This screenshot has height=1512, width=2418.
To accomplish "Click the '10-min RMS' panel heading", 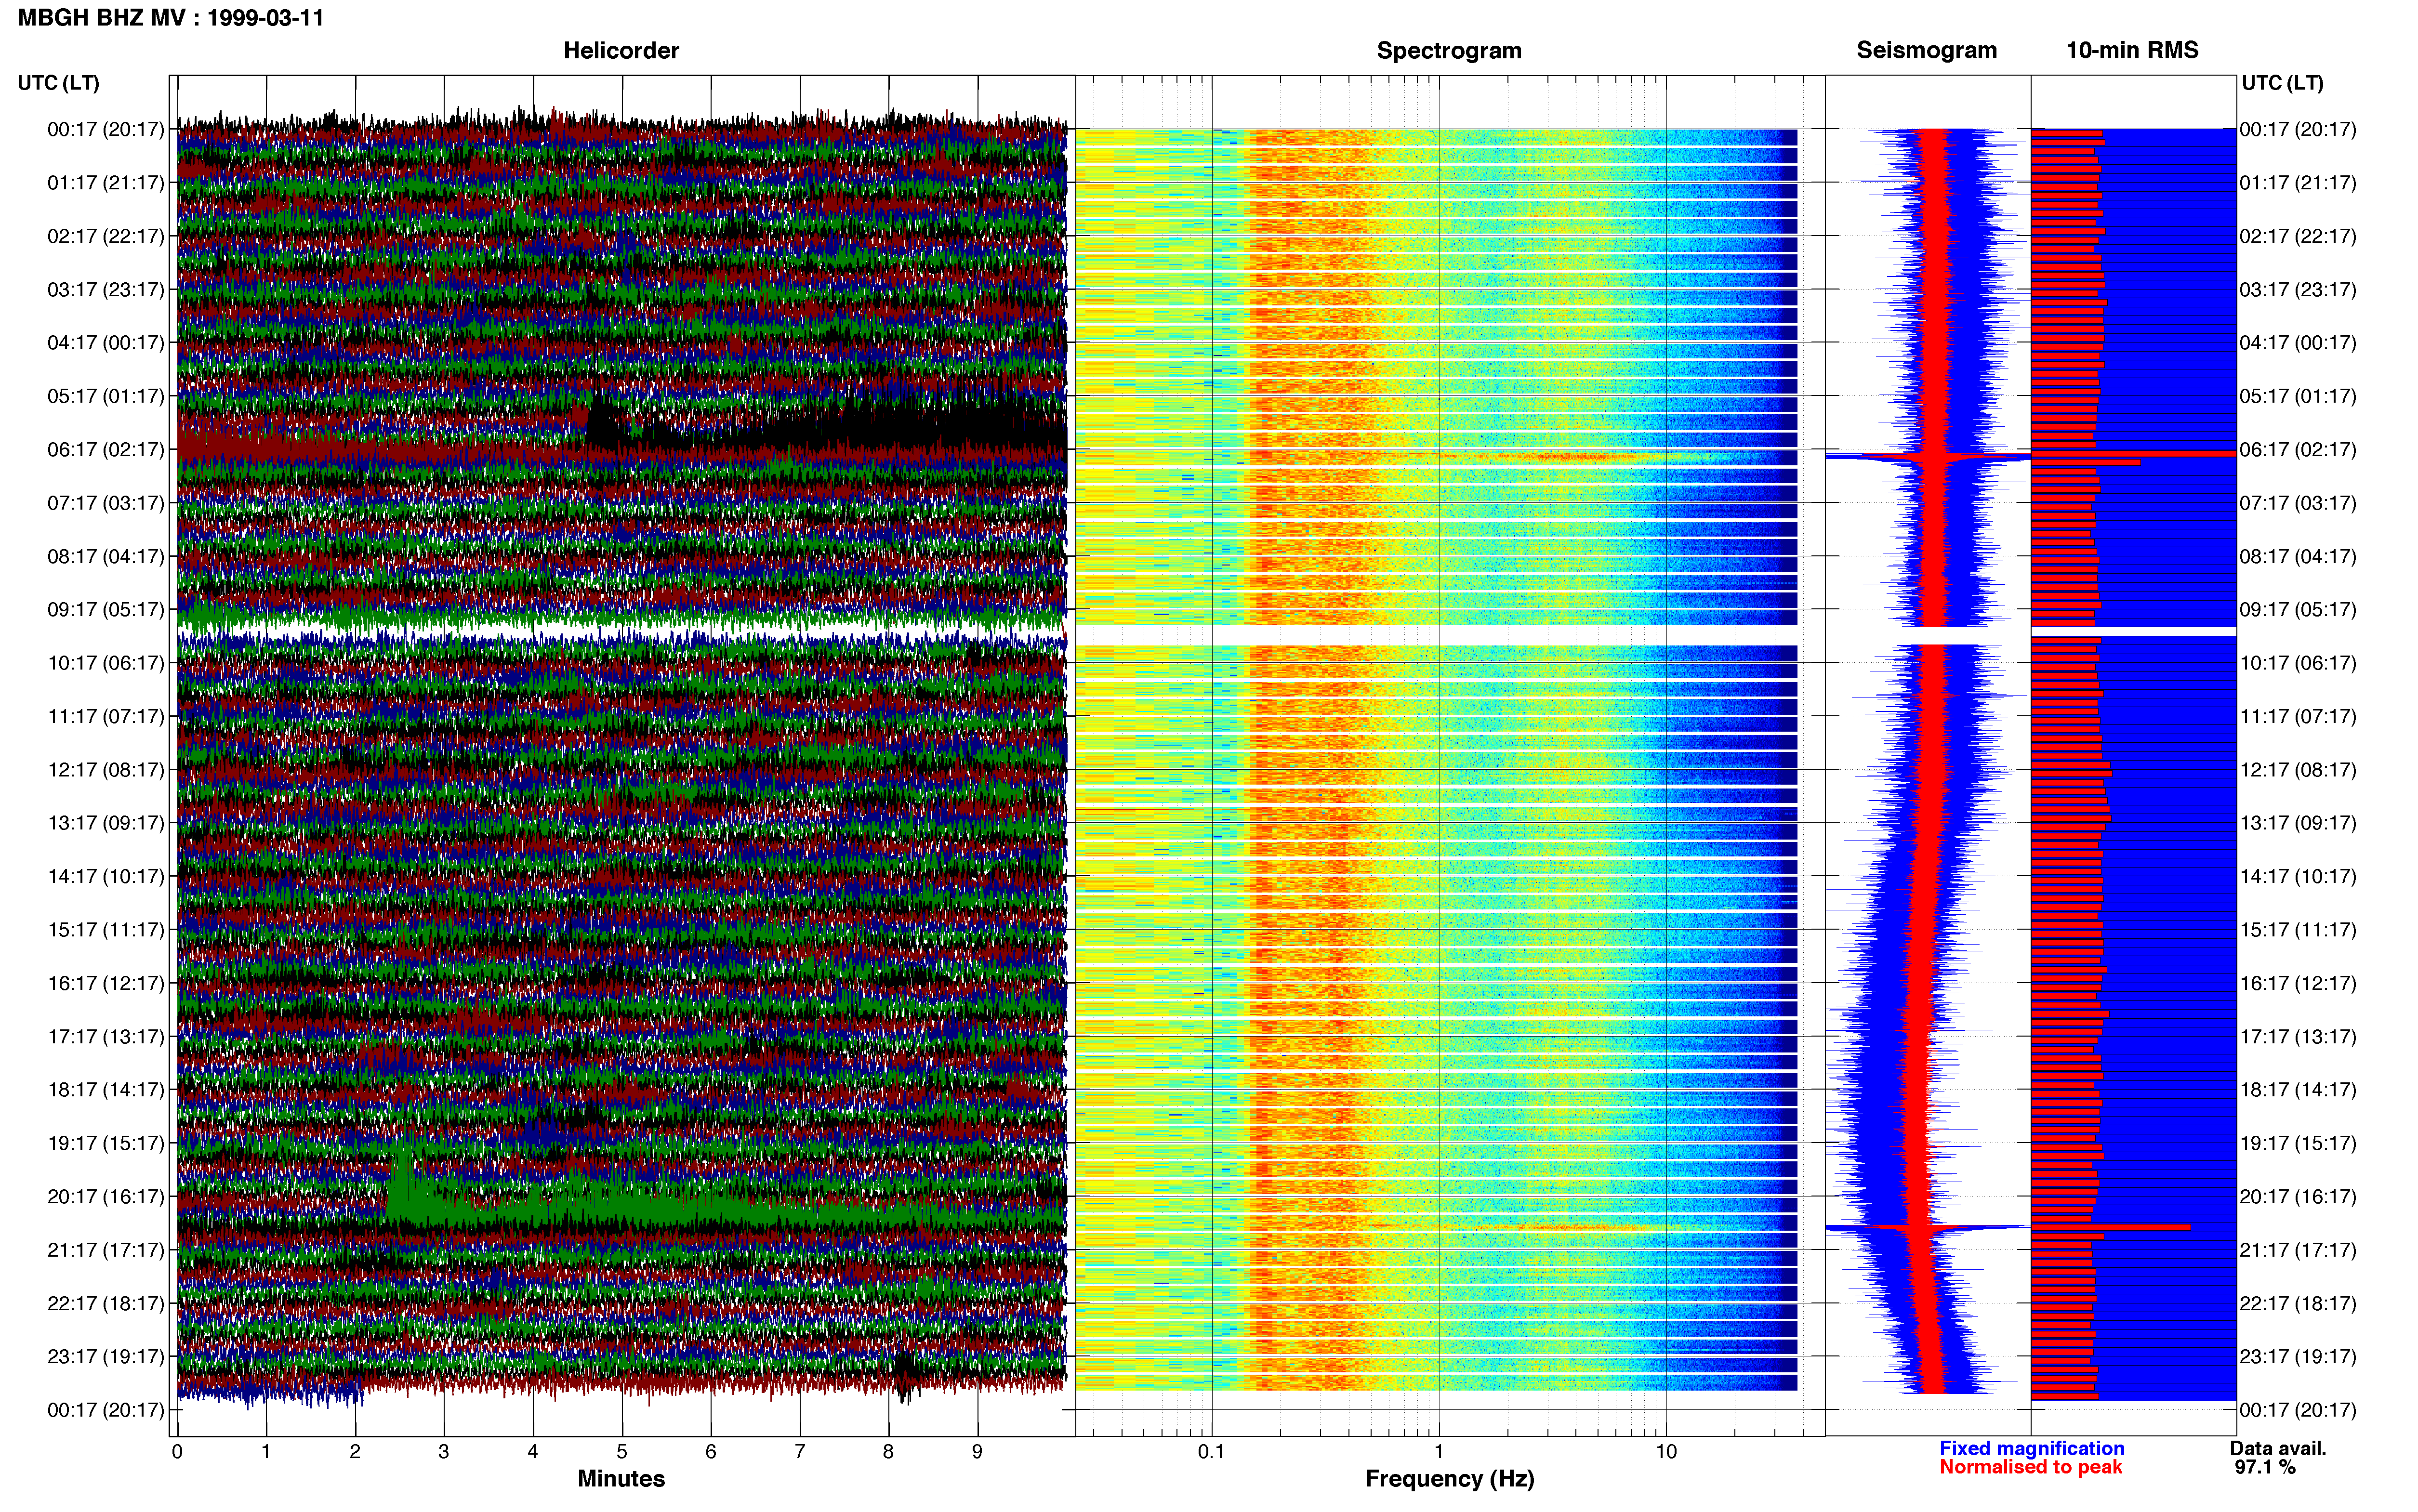I will tap(2132, 50).
